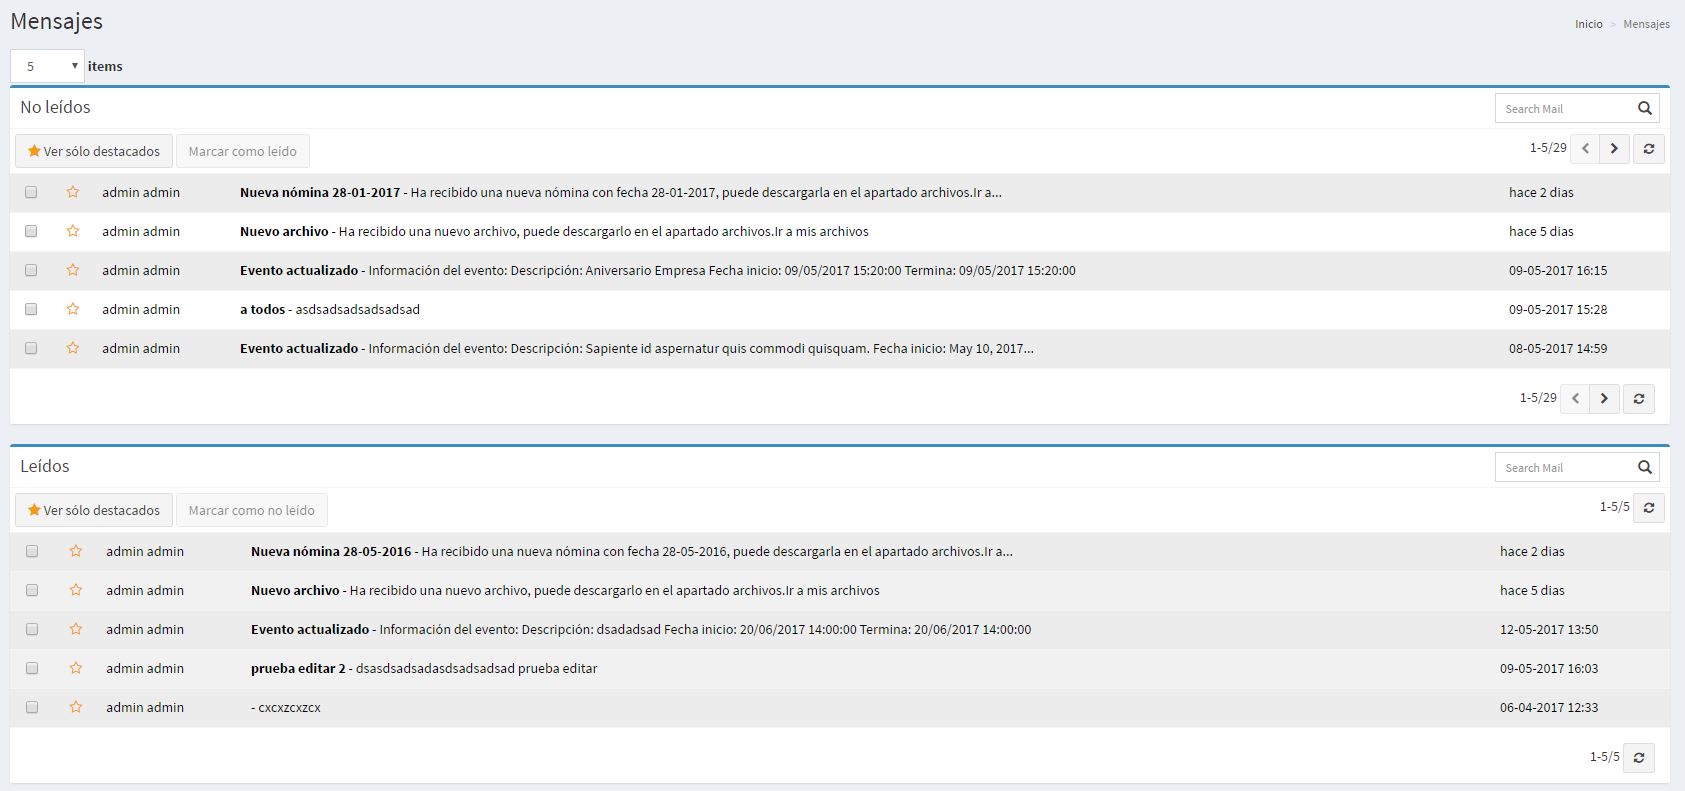Star the 'prueba editar 2' message
This screenshot has height=791, width=1685.
(76, 668)
